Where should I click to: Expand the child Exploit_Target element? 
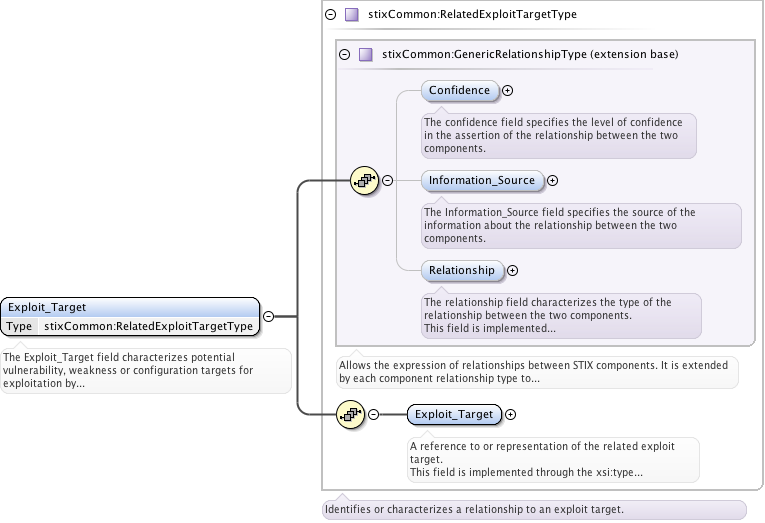pos(510,414)
